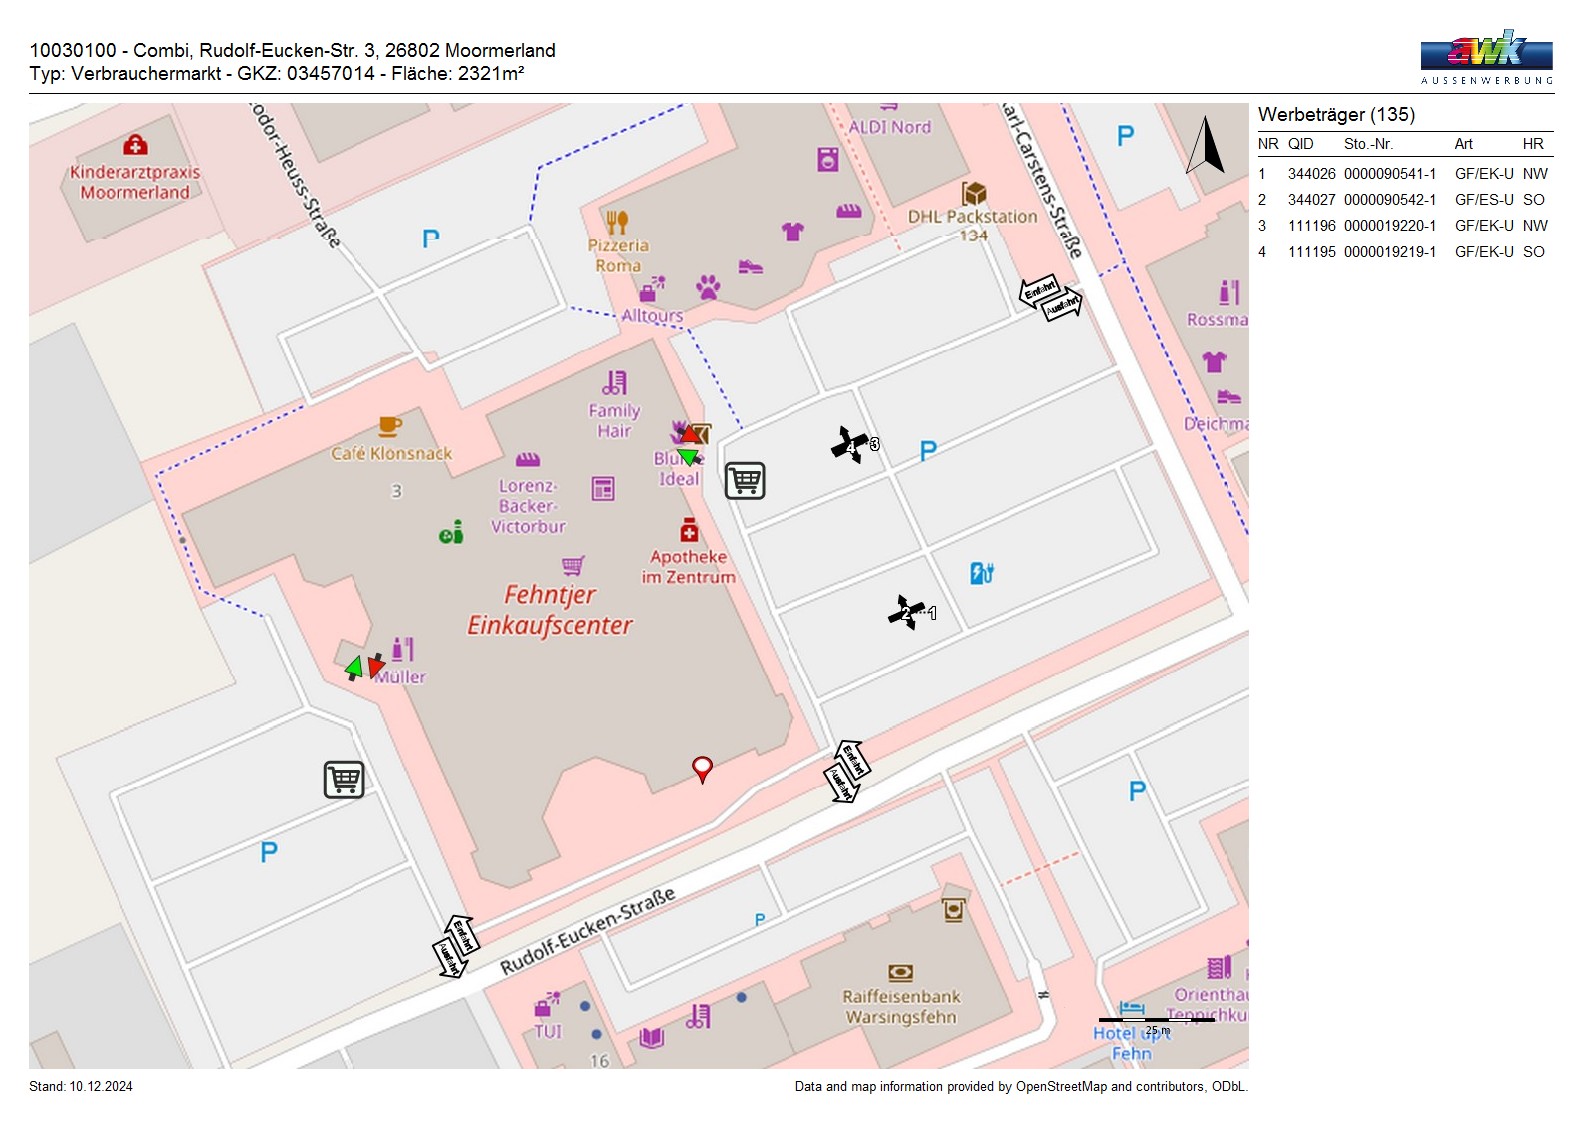This screenshot has height=1123, width=1587.
Task: Click the Einfahrt/Ausfahrt arrows on Karl-Carstens-Straße
Action: 1050,298
